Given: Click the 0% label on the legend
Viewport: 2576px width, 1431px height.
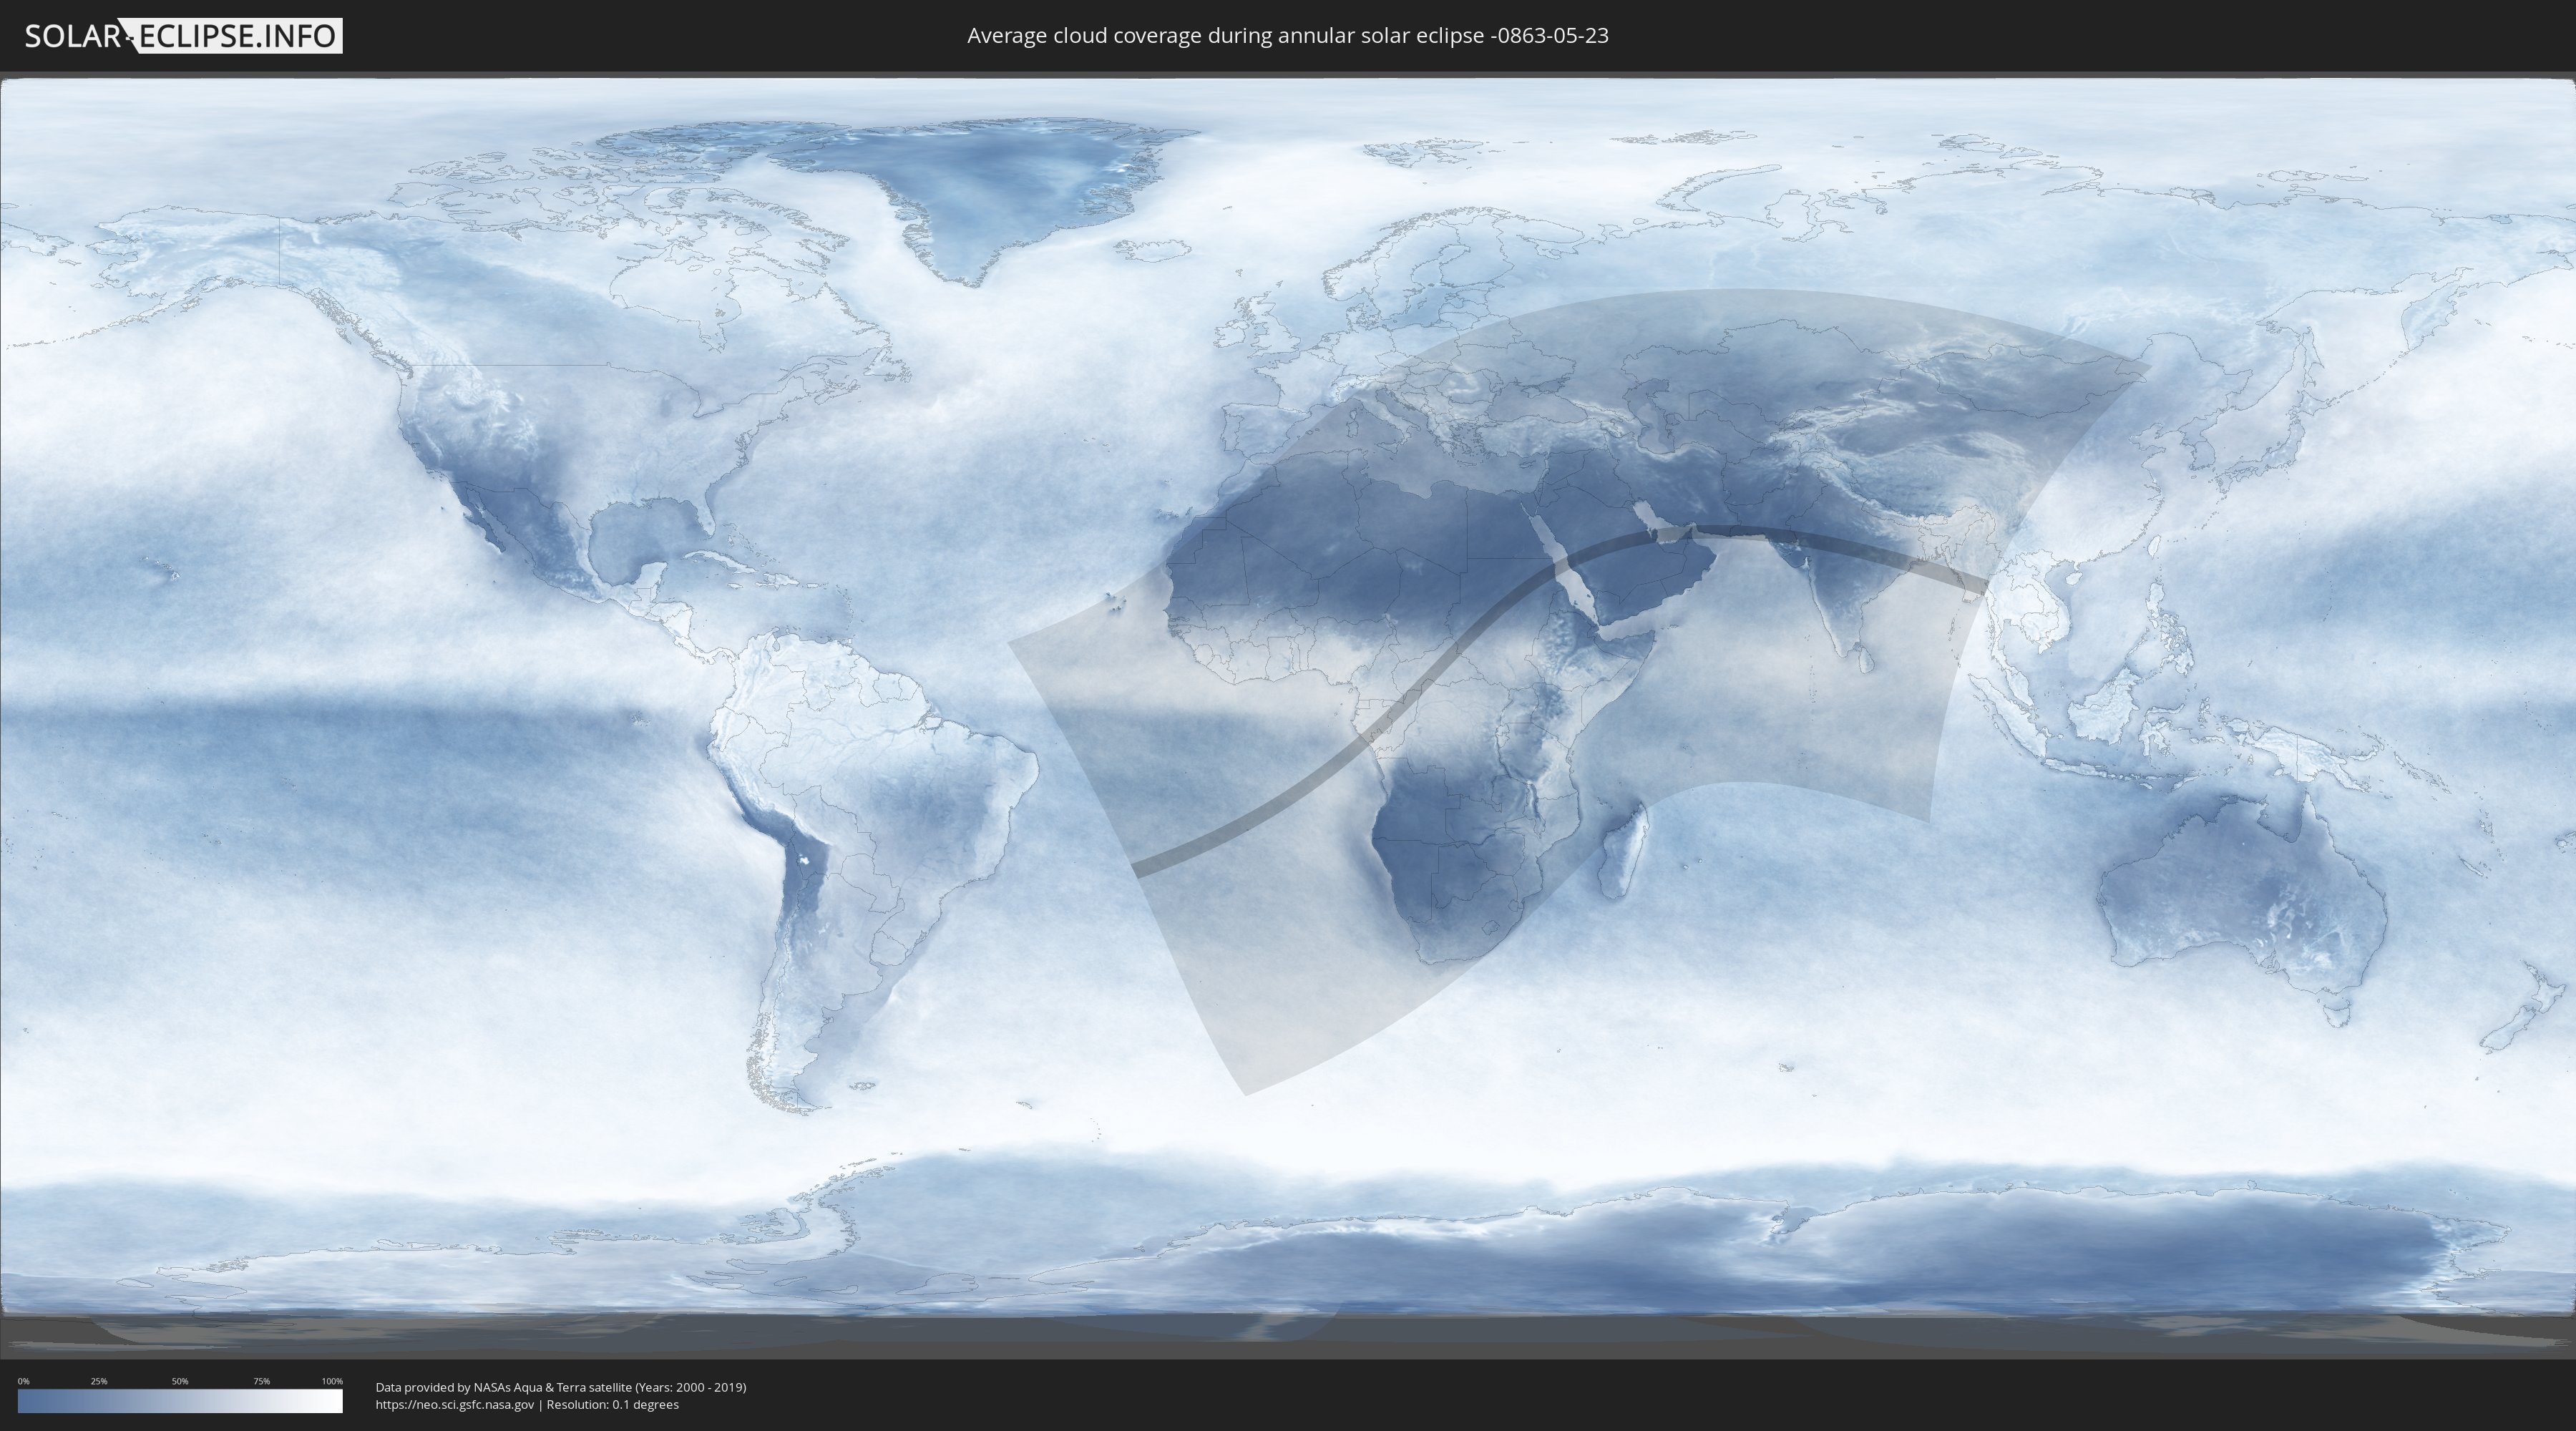Looking at the screenshot, I should [x=23, y=1381].
